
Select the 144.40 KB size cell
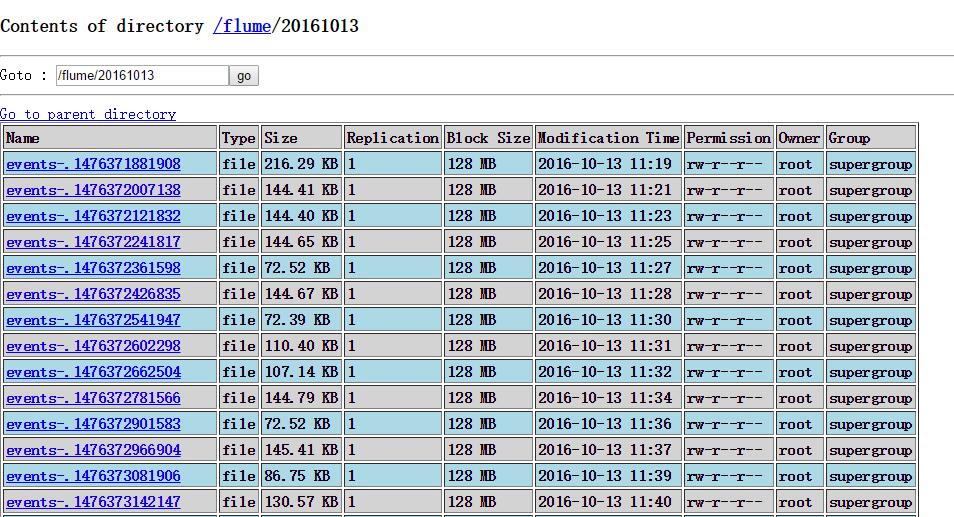click(x=301, y=217)
